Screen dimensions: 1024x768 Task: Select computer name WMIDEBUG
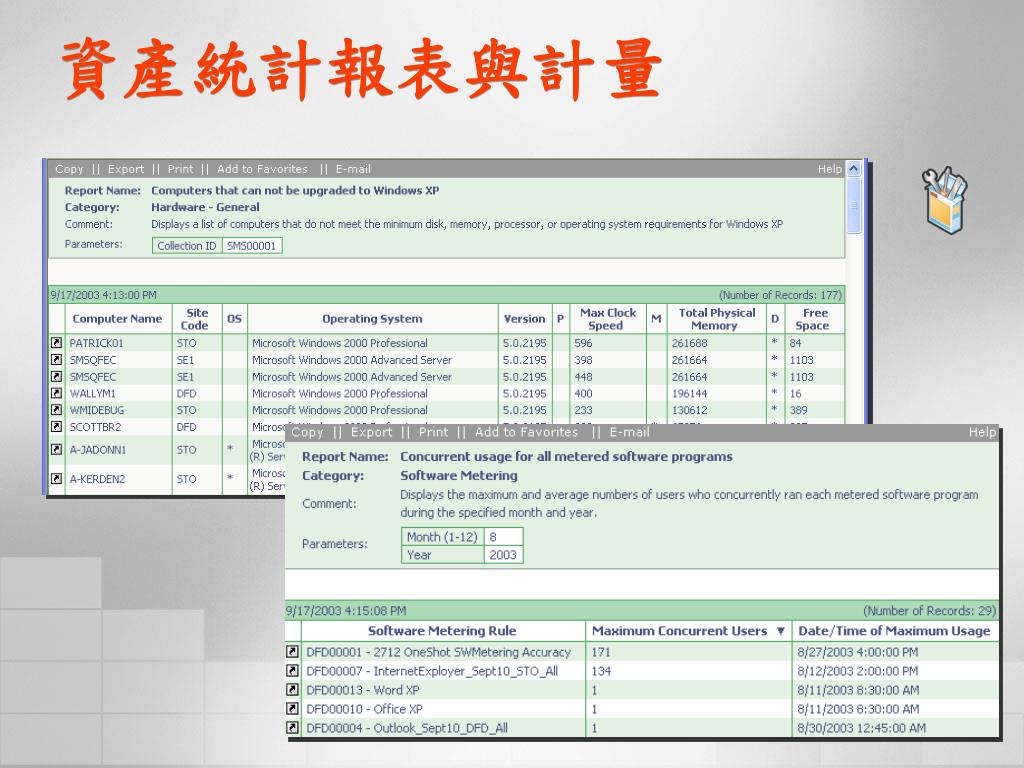97,410
